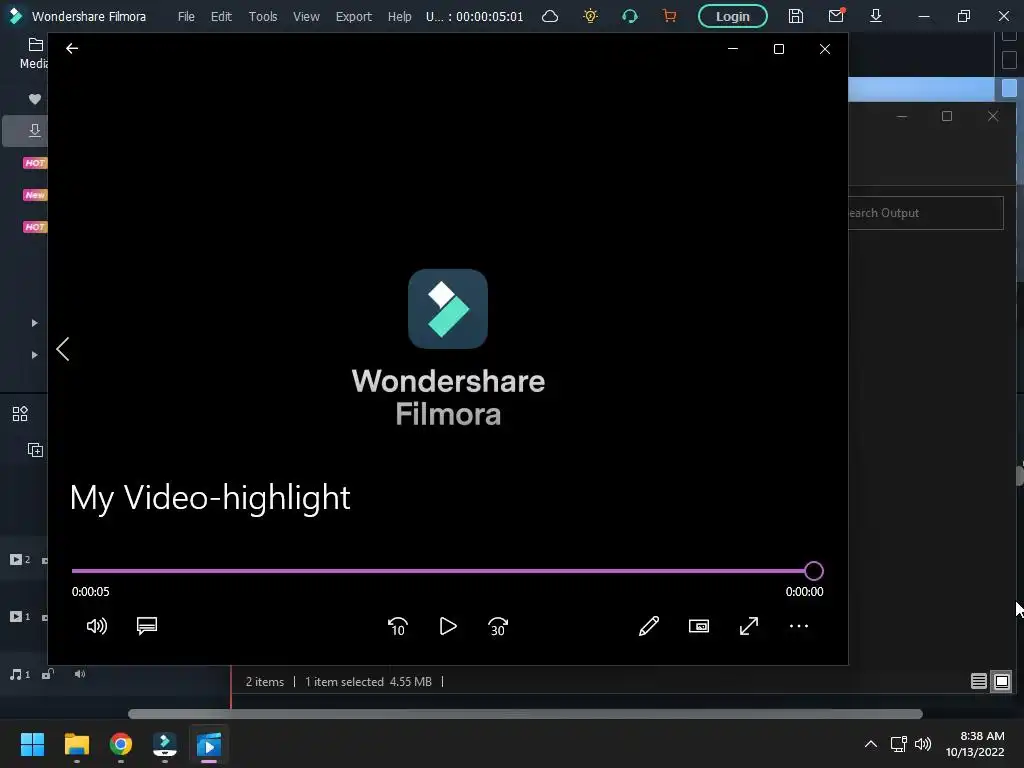Open the shopping cart icon
Image resolution: width=1024 pixels, height=768 pixels.
pyautogui.click(x=669, y=16)
